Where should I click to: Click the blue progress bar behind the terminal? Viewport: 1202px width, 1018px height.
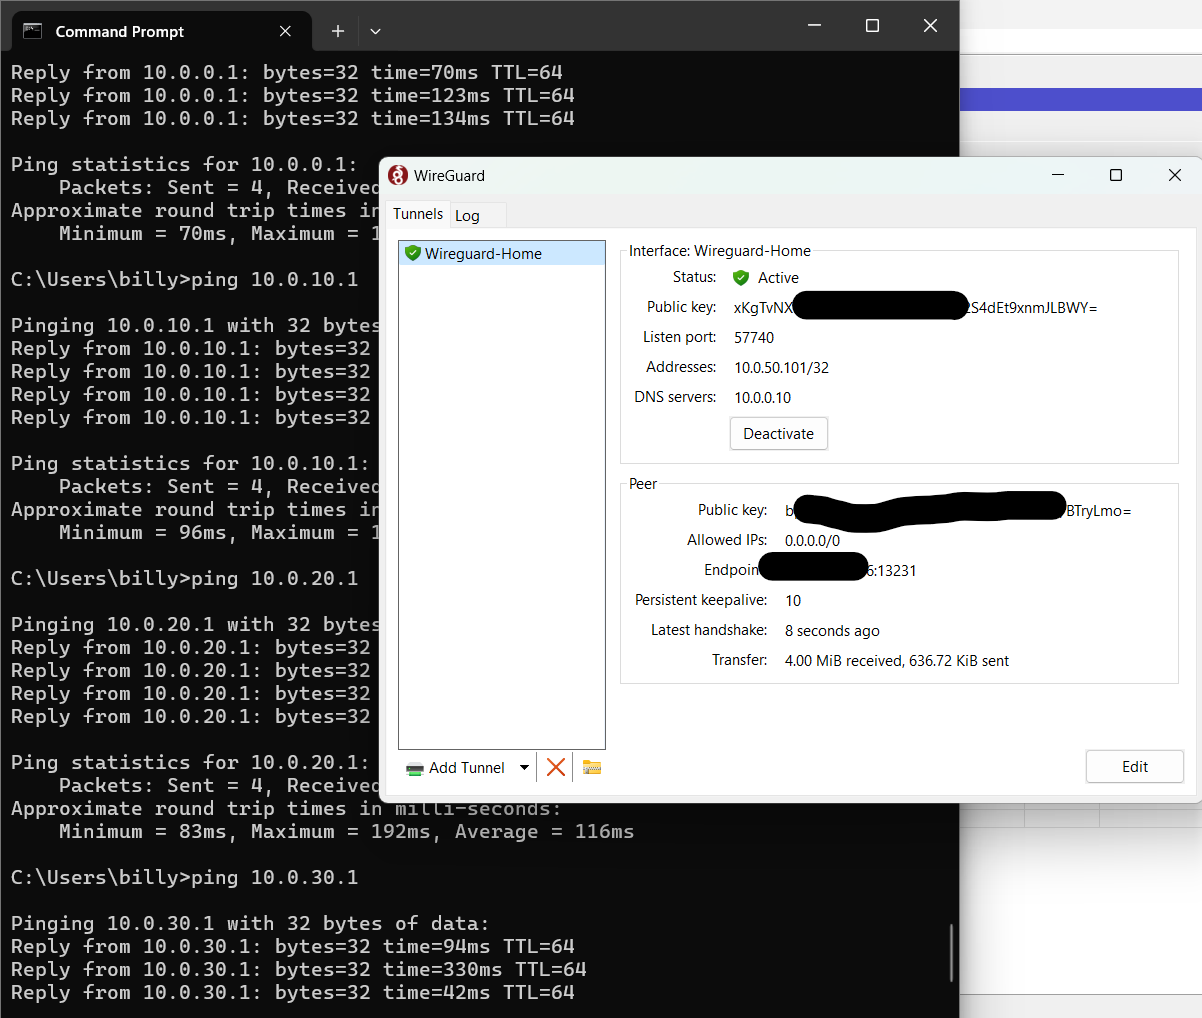1080,99
